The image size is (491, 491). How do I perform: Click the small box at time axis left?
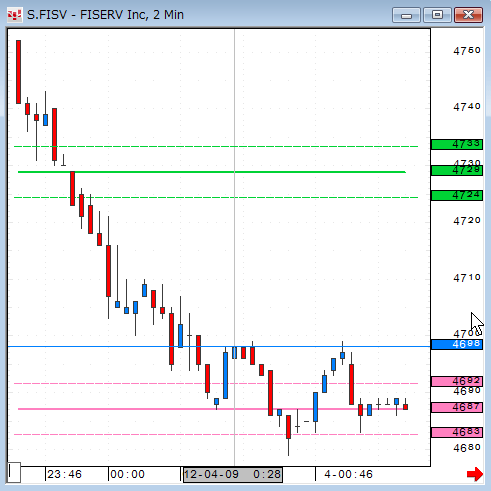pyautogui.click(x=14, y=472)
